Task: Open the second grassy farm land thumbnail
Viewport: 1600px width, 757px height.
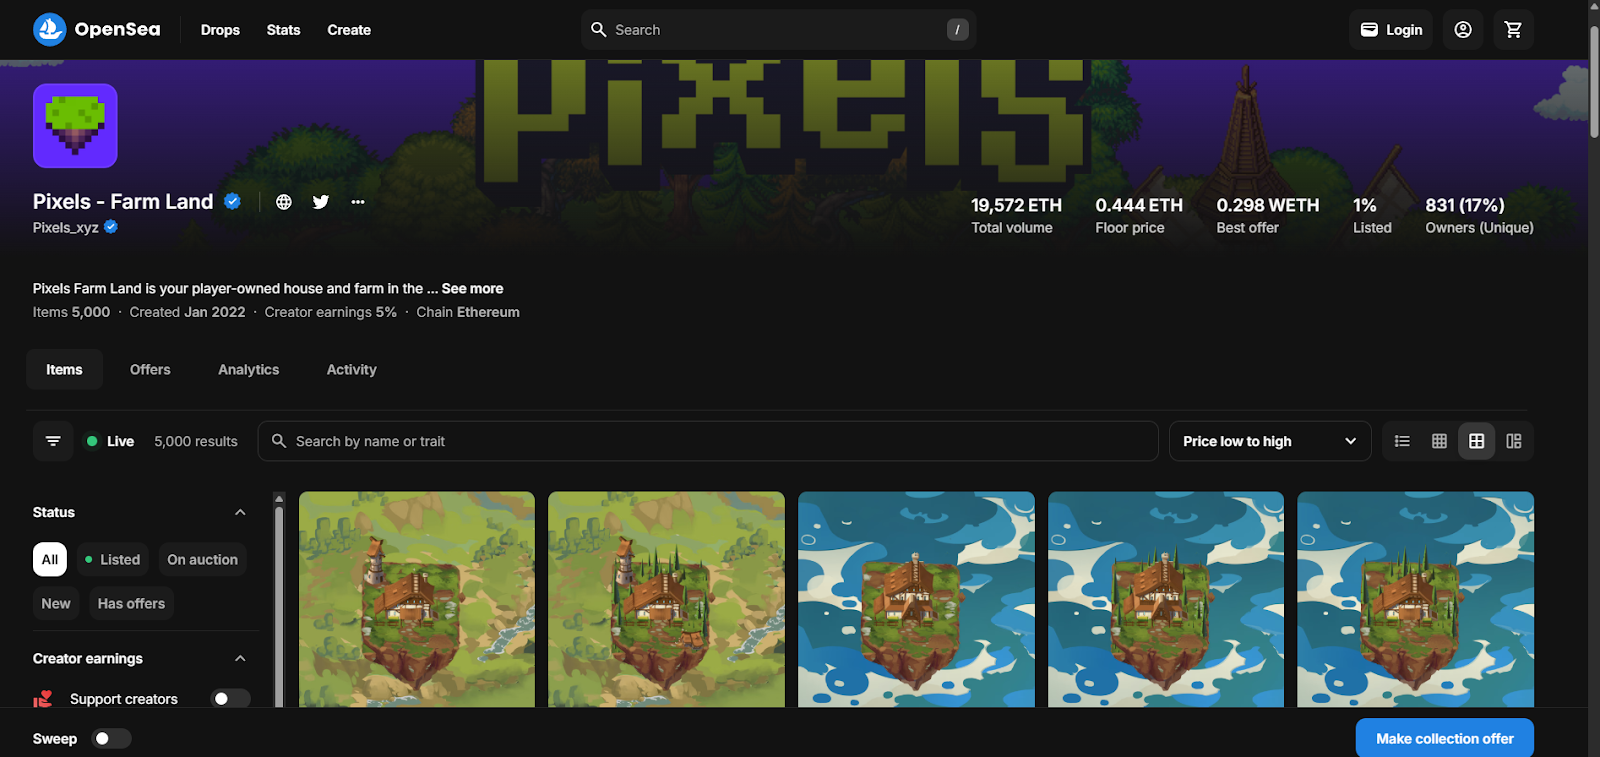Action: [x=666, y=599]
